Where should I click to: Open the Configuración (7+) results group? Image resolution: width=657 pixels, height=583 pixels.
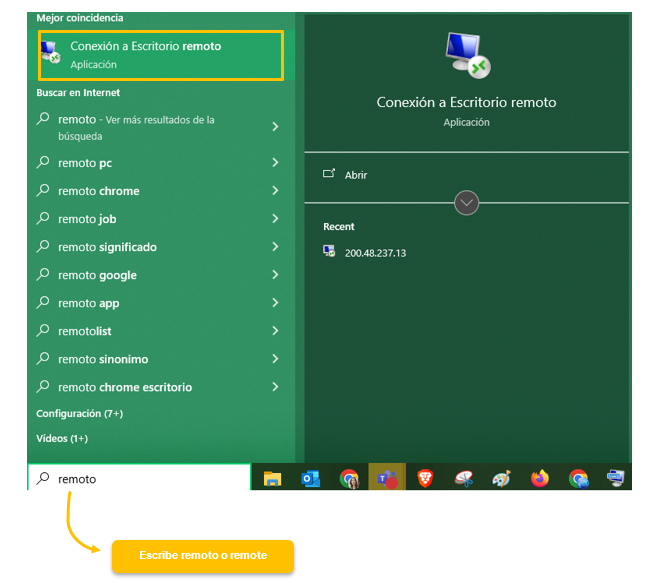click(80, 414)
